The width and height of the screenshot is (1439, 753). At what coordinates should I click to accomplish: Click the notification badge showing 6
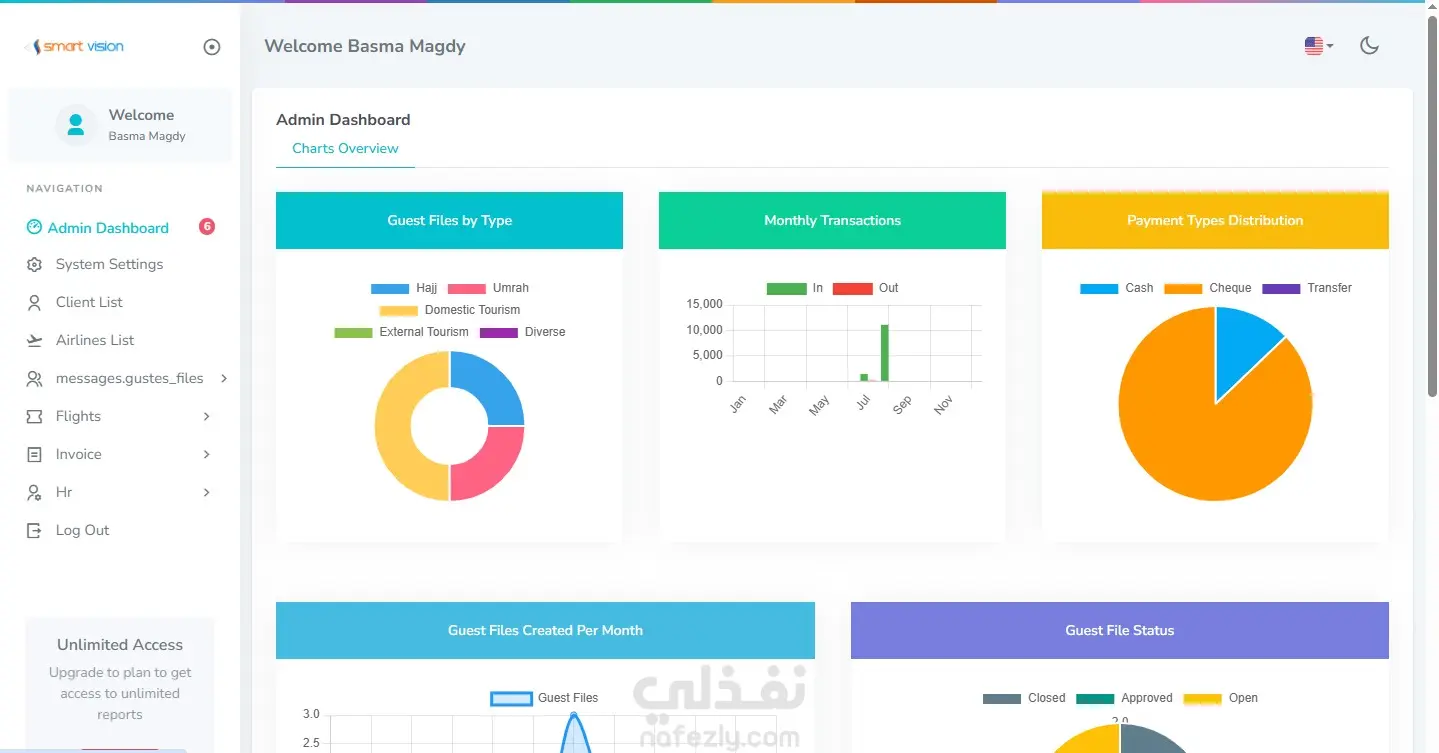click(x=207, y=227)
